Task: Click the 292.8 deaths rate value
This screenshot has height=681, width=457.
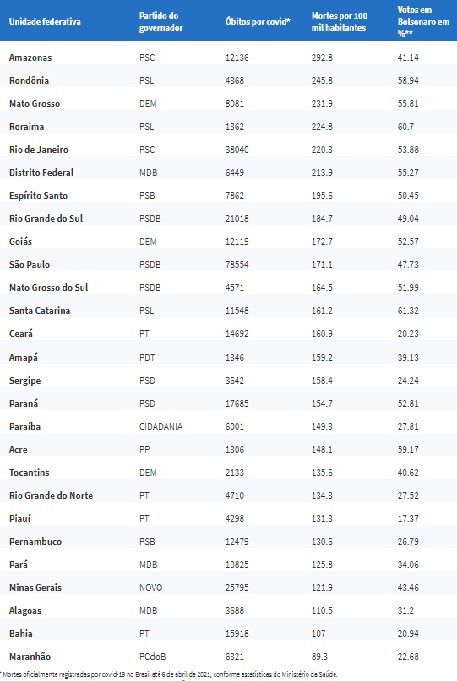Action: click(x=322, y=57)
